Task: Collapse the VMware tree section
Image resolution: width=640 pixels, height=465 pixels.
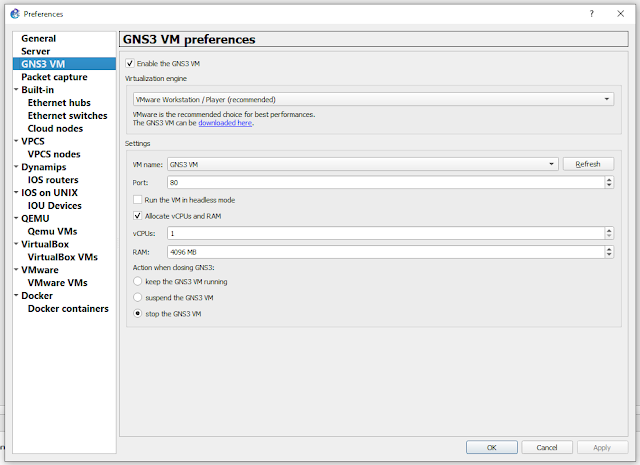Action: pos(16,269)
